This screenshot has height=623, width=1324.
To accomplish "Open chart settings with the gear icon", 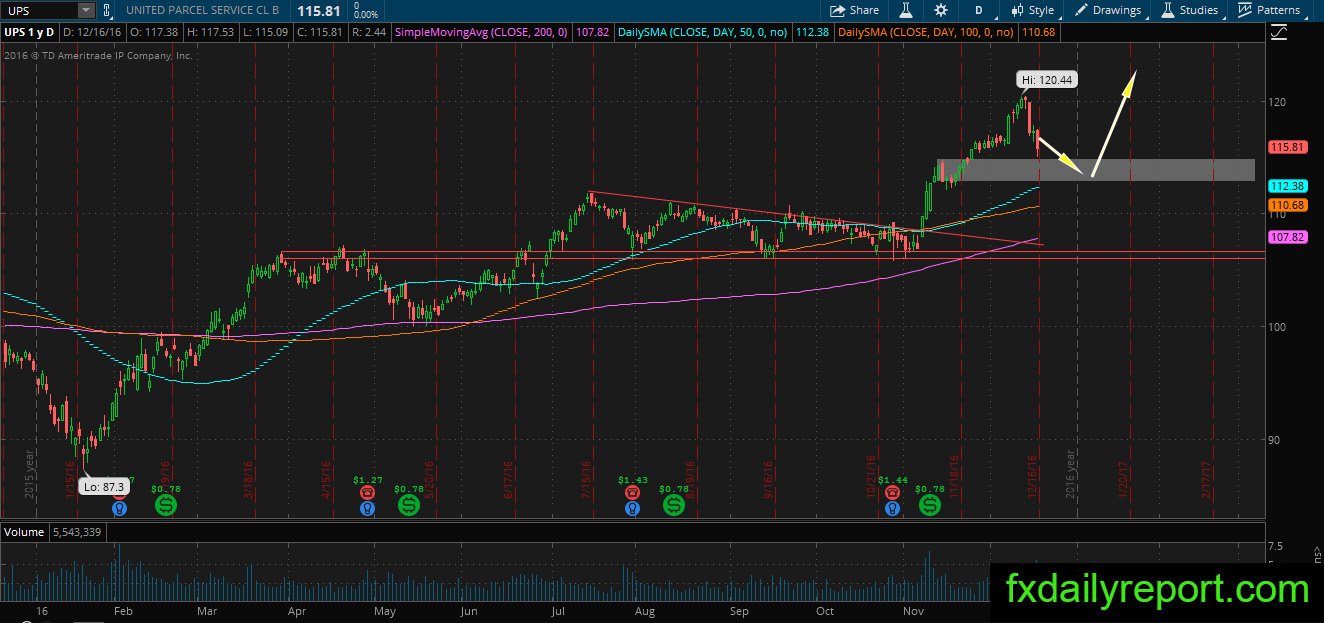I will (x=941, y=10).
